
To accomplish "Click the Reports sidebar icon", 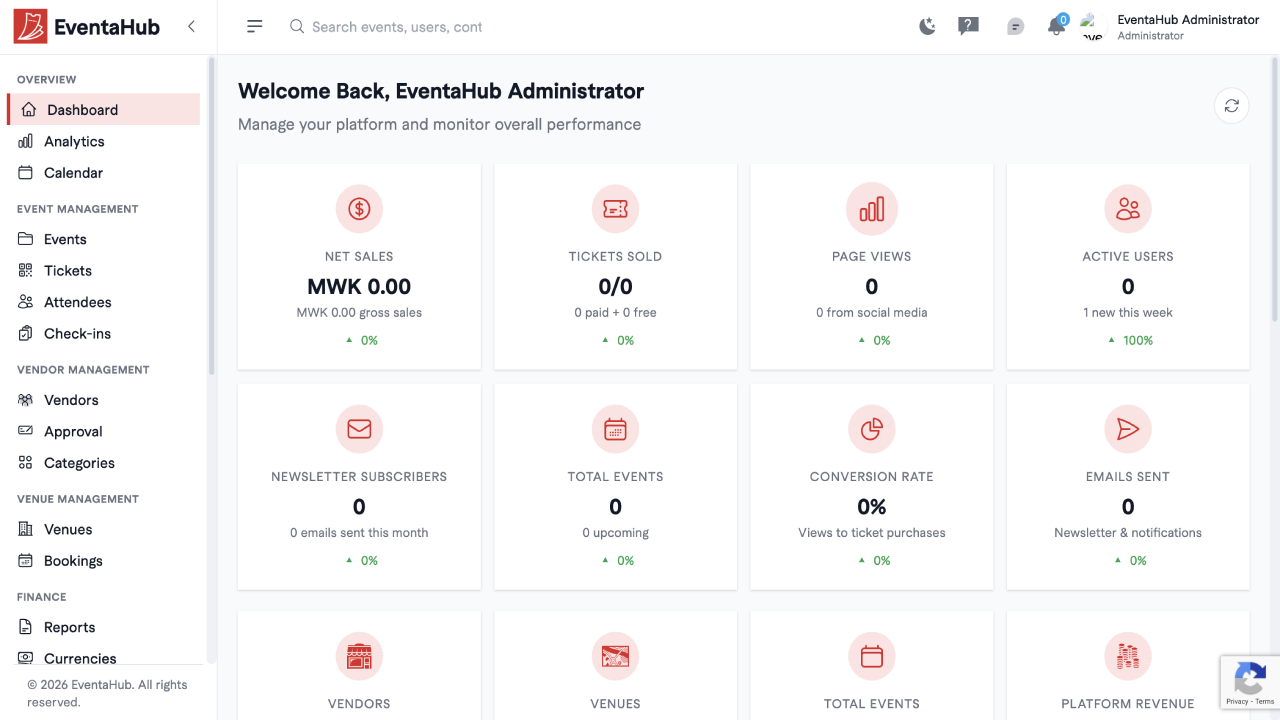I will tap(26, 628).
